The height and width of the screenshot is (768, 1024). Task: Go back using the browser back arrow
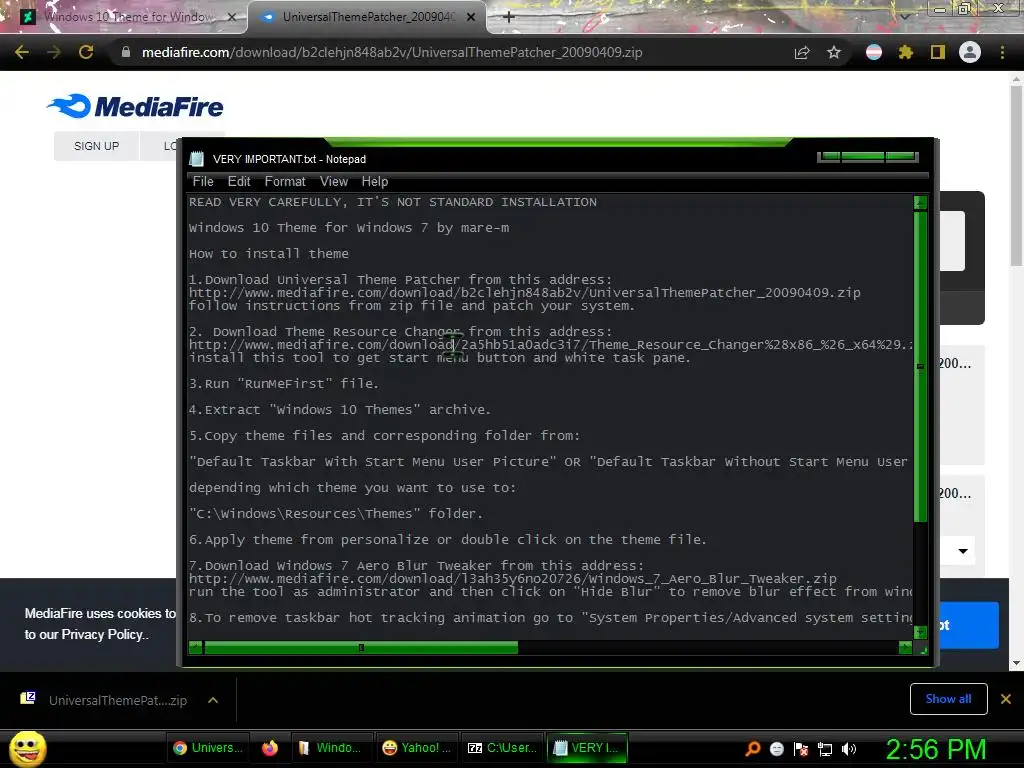click(x=22, y=52)
